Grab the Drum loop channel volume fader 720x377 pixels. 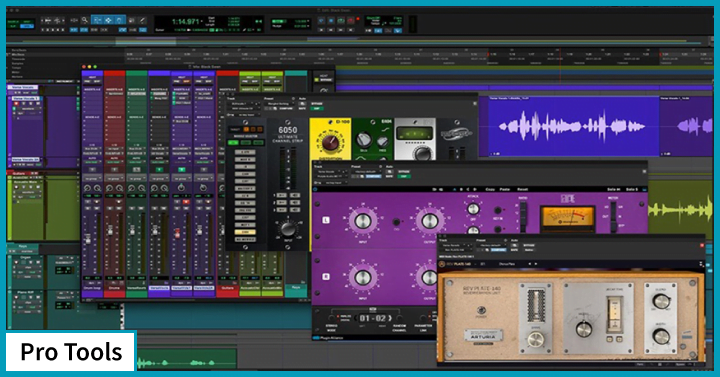coord(88,239)
